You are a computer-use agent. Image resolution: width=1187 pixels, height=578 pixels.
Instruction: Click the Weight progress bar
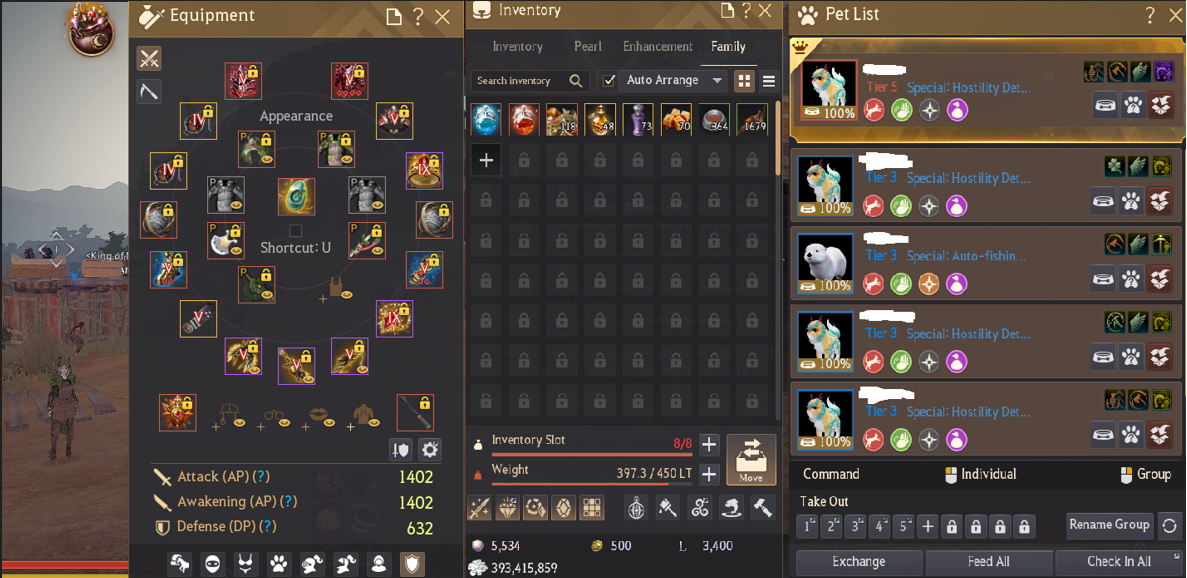click(591, 483)
